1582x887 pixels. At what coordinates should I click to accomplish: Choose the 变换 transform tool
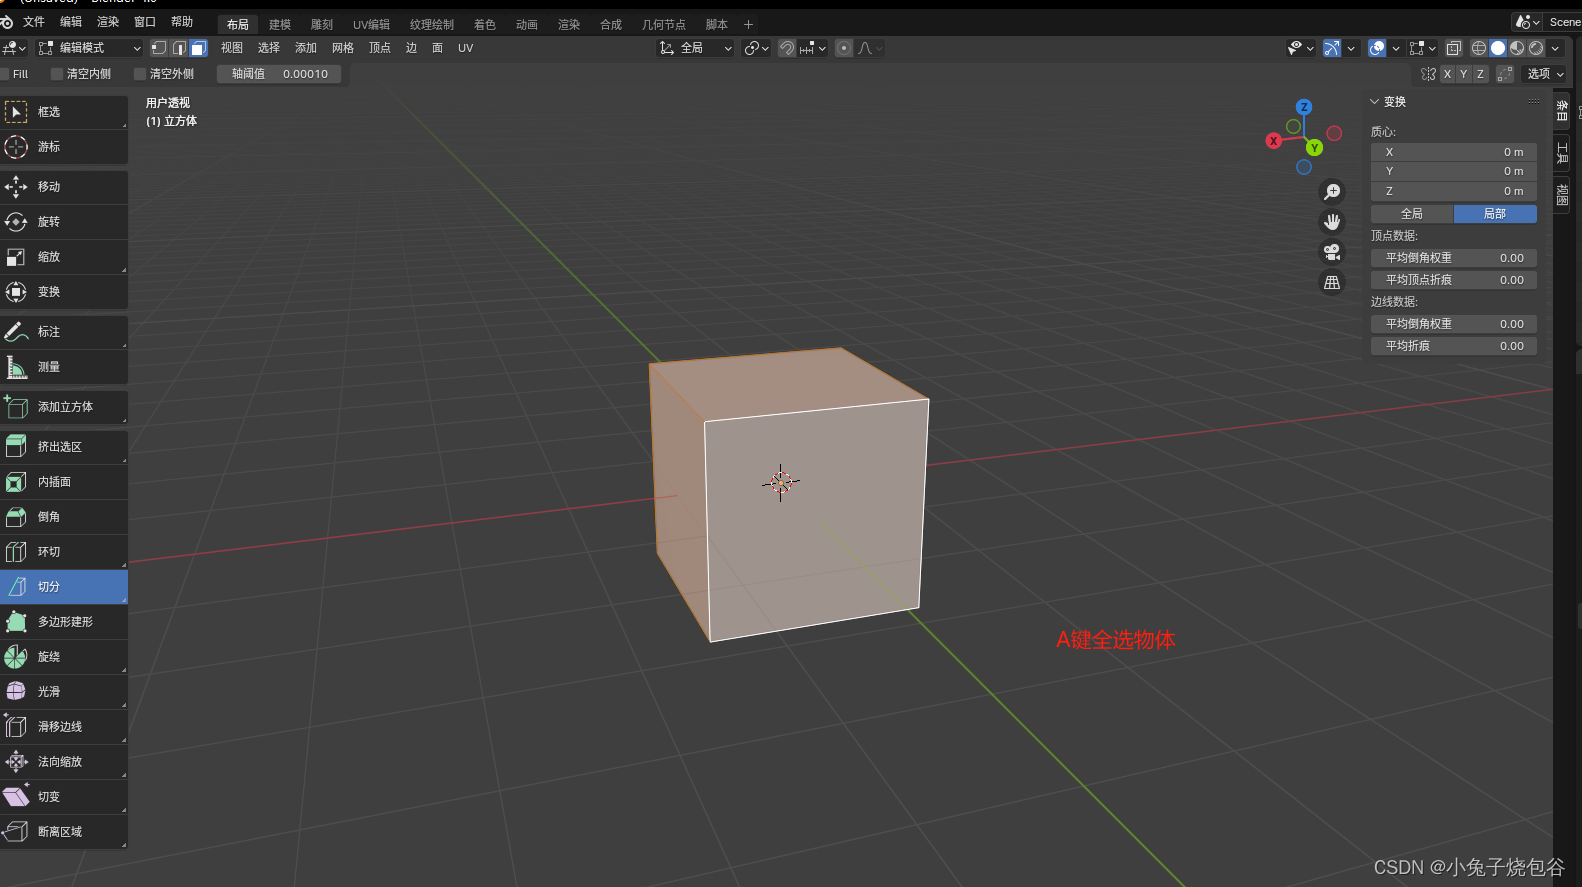pyautogui.click(x=64, y=292)
